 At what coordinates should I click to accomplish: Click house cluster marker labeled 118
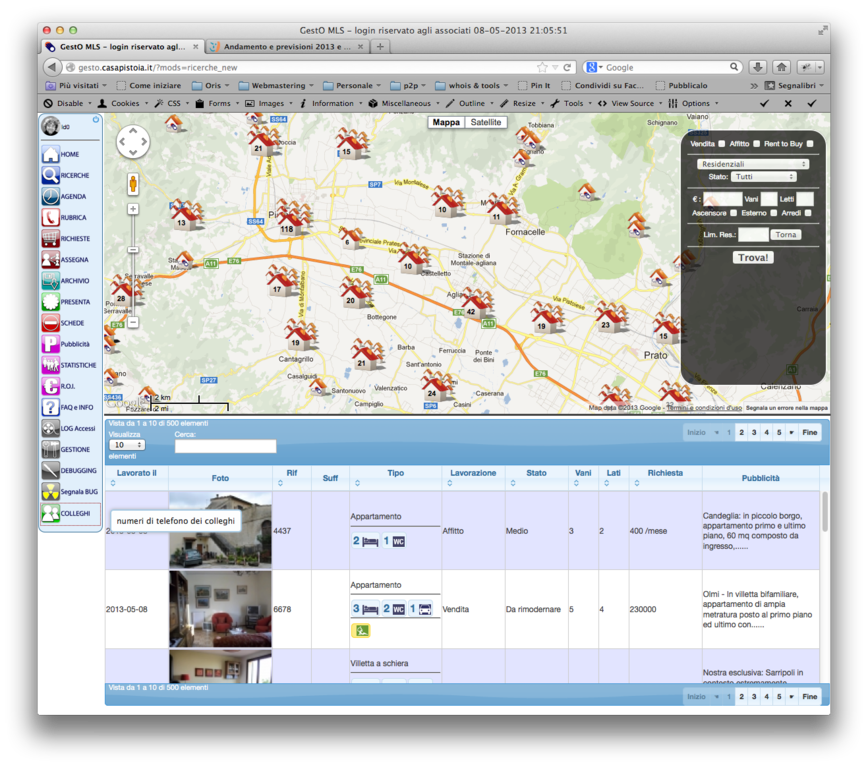coord(291,219)
